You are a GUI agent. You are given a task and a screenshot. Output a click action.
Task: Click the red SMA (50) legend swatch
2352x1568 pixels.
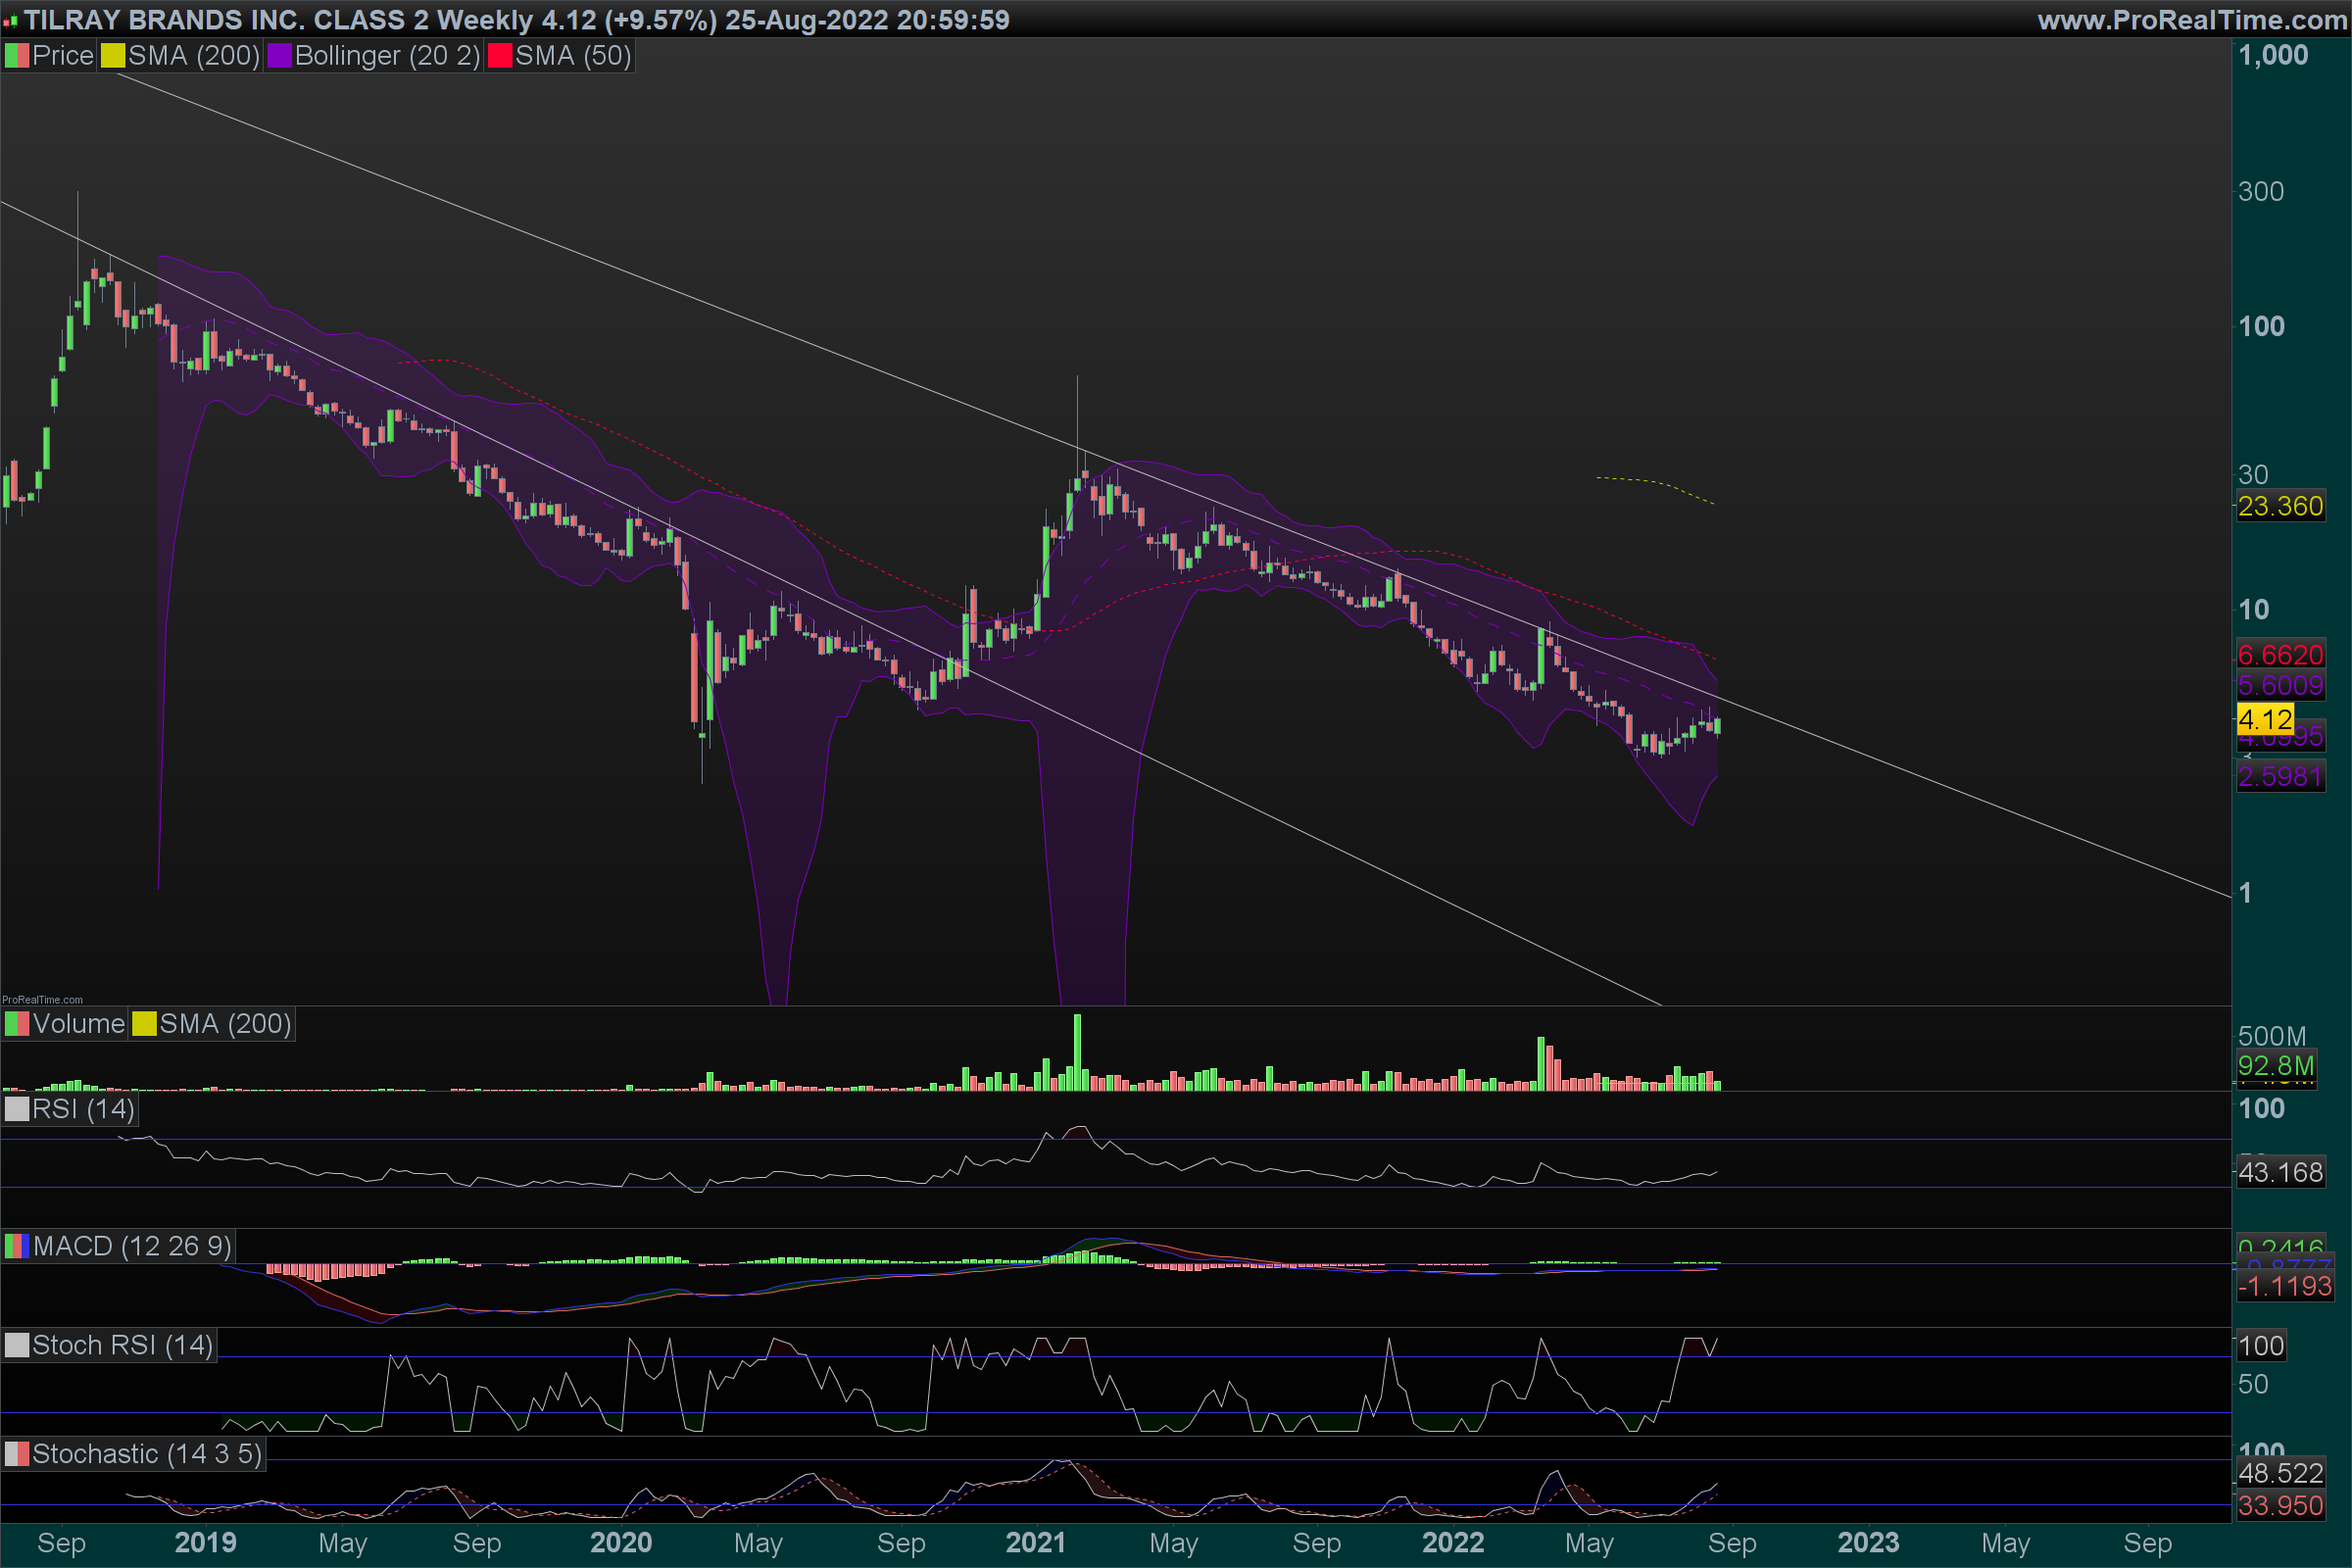tap(499, 56)
